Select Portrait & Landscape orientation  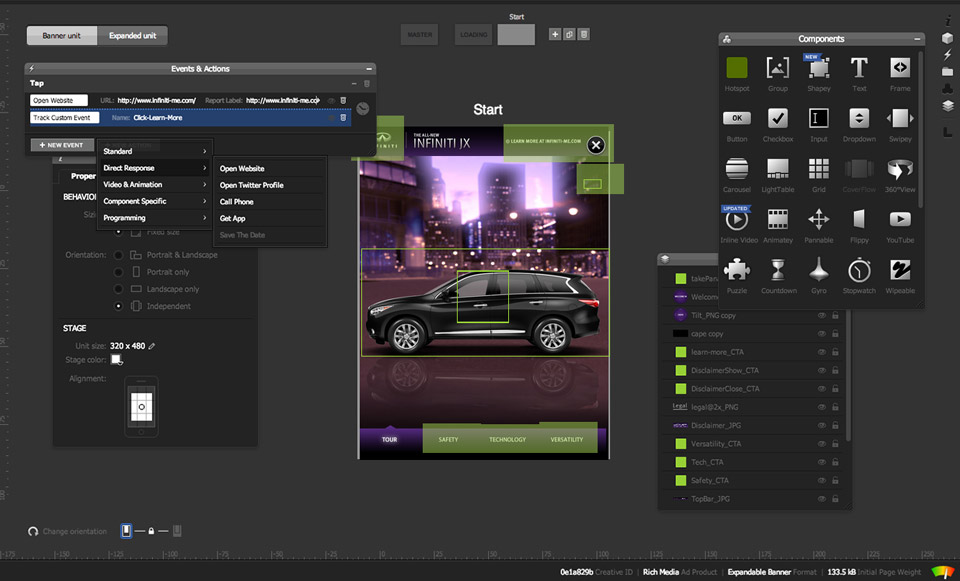(x=118, y=255)
